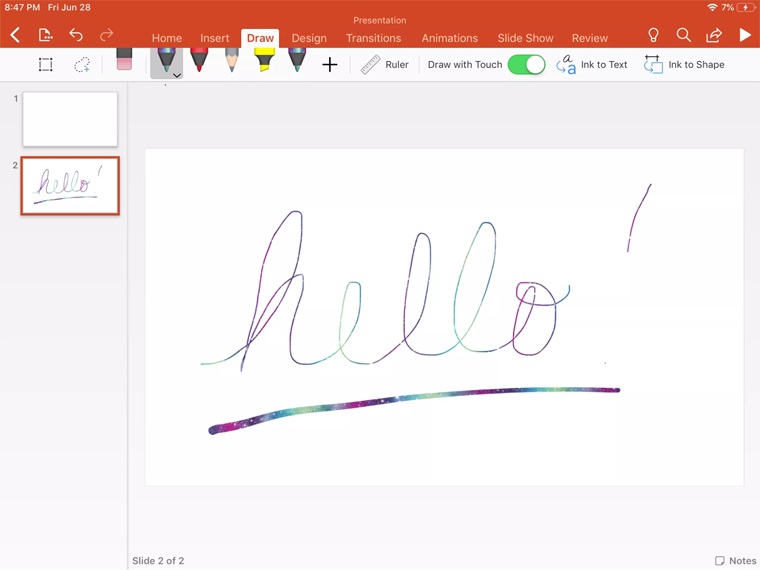Image resolution: width=760 pixels, height=570 pixels.
Task: Select the galaxy pen with dropdown chevron
Action: pyautogui.click(x=166, y=62)
